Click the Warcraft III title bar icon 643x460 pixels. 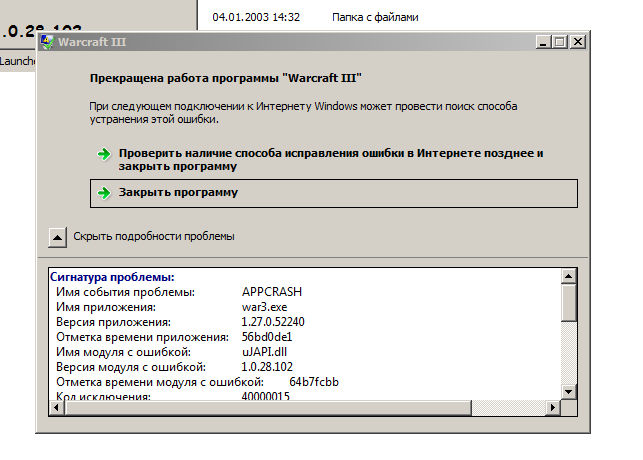click(47, 41)
